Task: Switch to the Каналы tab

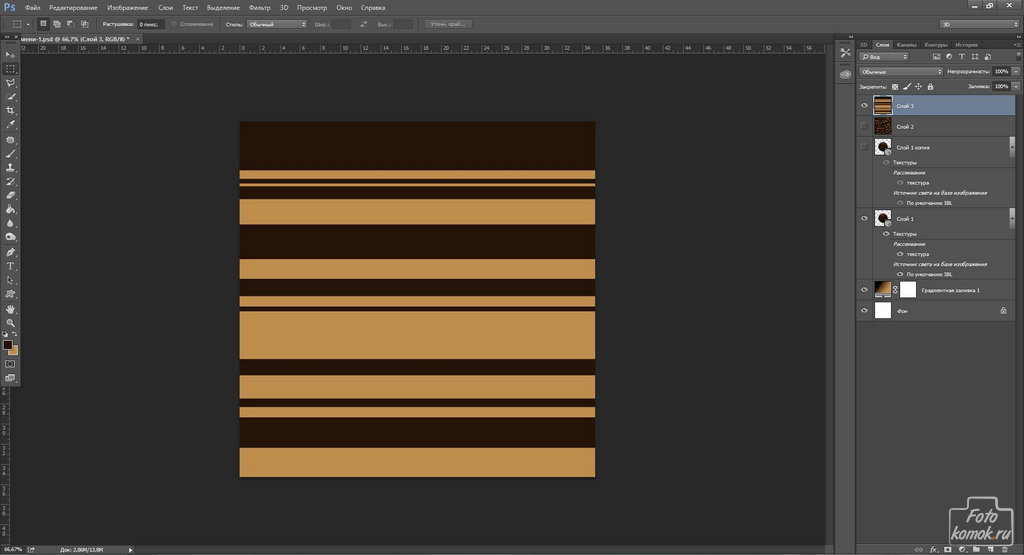Action: click(x=906, y=45)
